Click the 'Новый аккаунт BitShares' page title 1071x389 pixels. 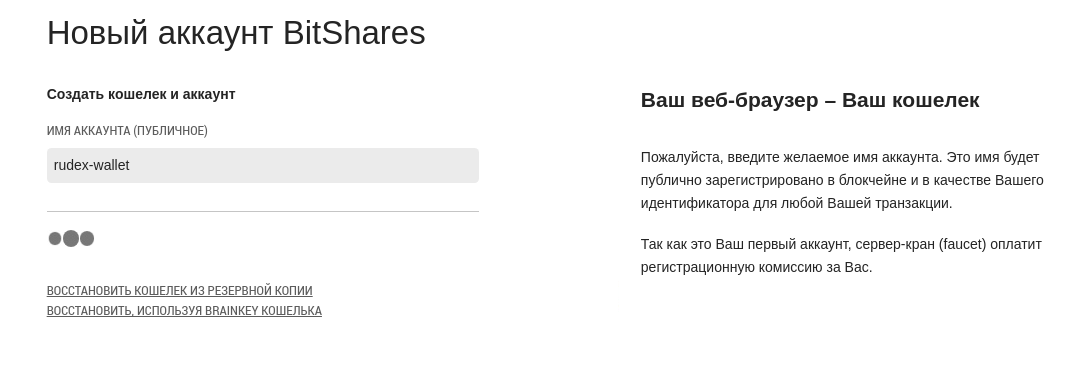click(236, 33)
